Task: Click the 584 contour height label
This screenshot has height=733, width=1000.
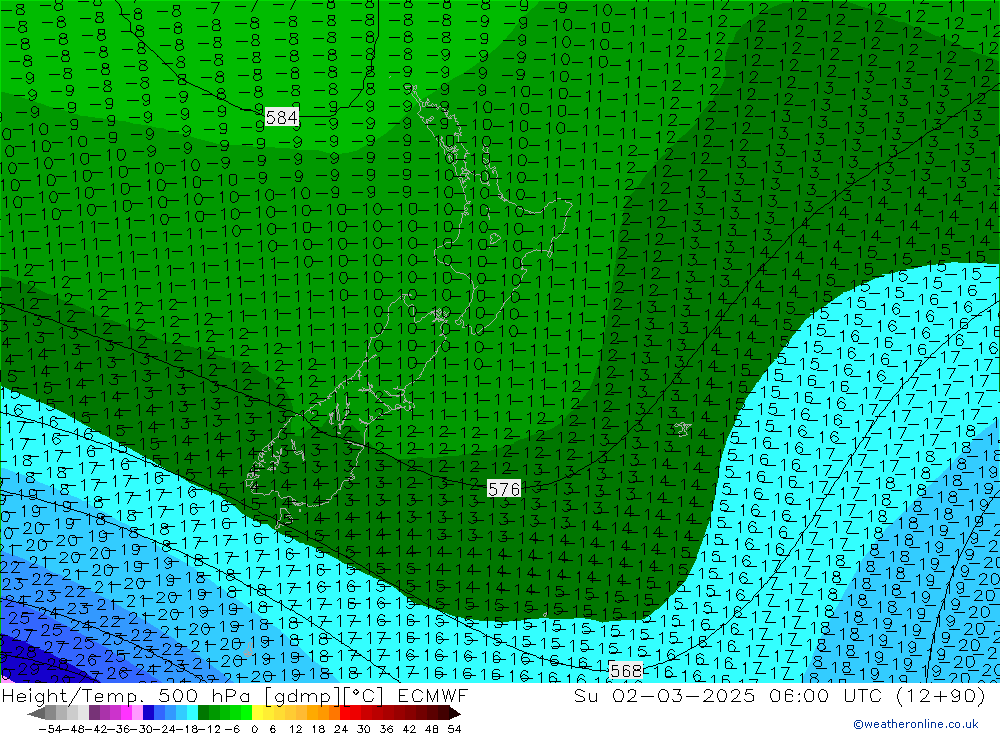Action: [x=281, y=117]
